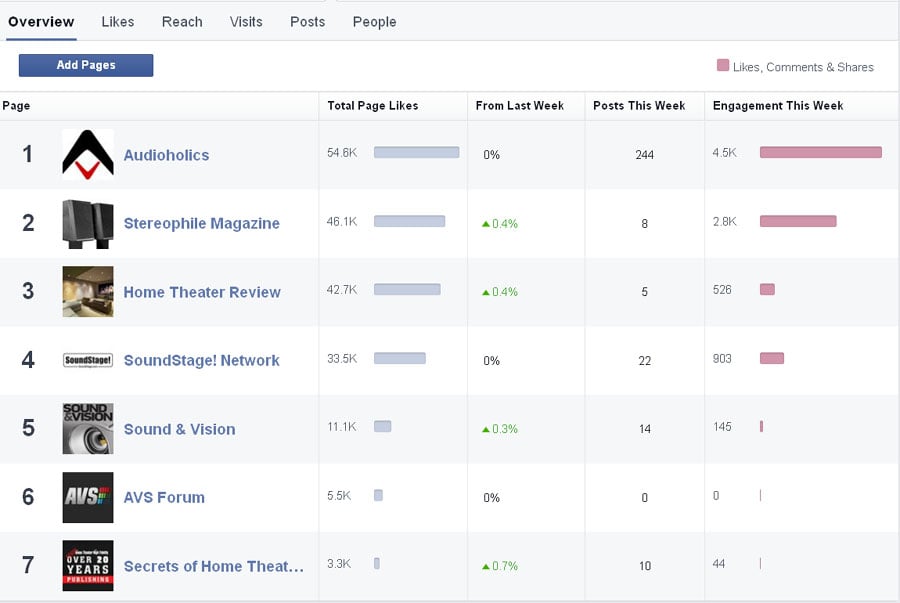
Task: Open the Home Theater Review thumbnail
Action: tap(87, 292)
